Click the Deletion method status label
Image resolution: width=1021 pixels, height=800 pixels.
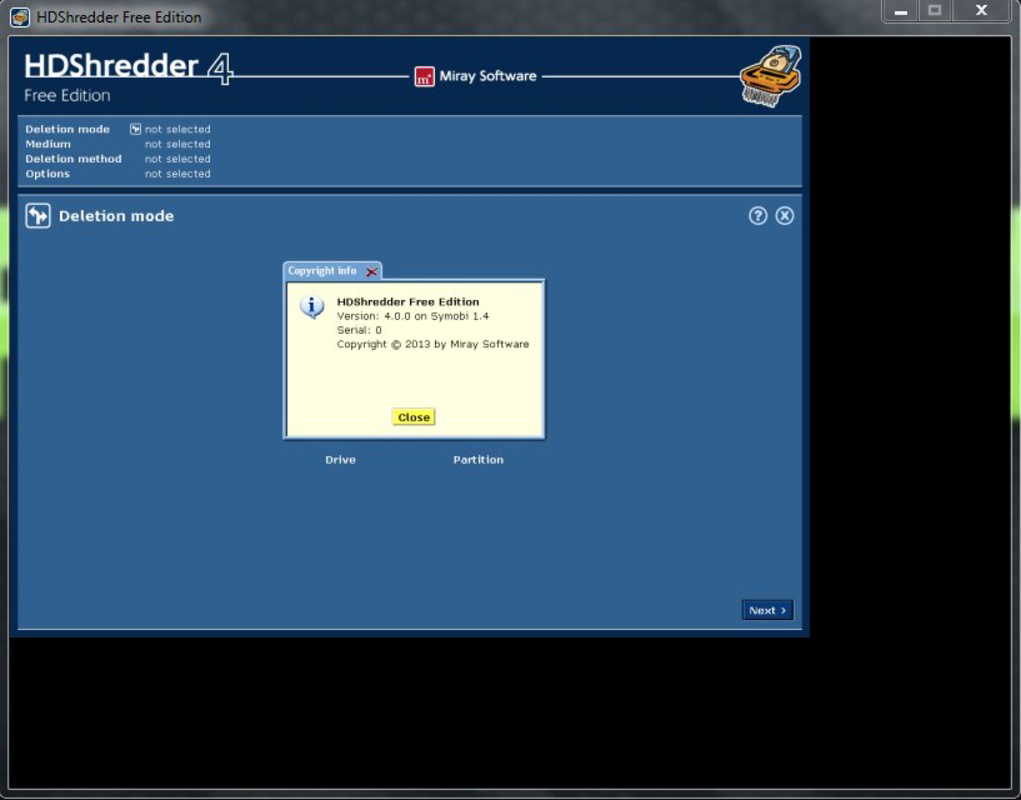click(74, 159)
